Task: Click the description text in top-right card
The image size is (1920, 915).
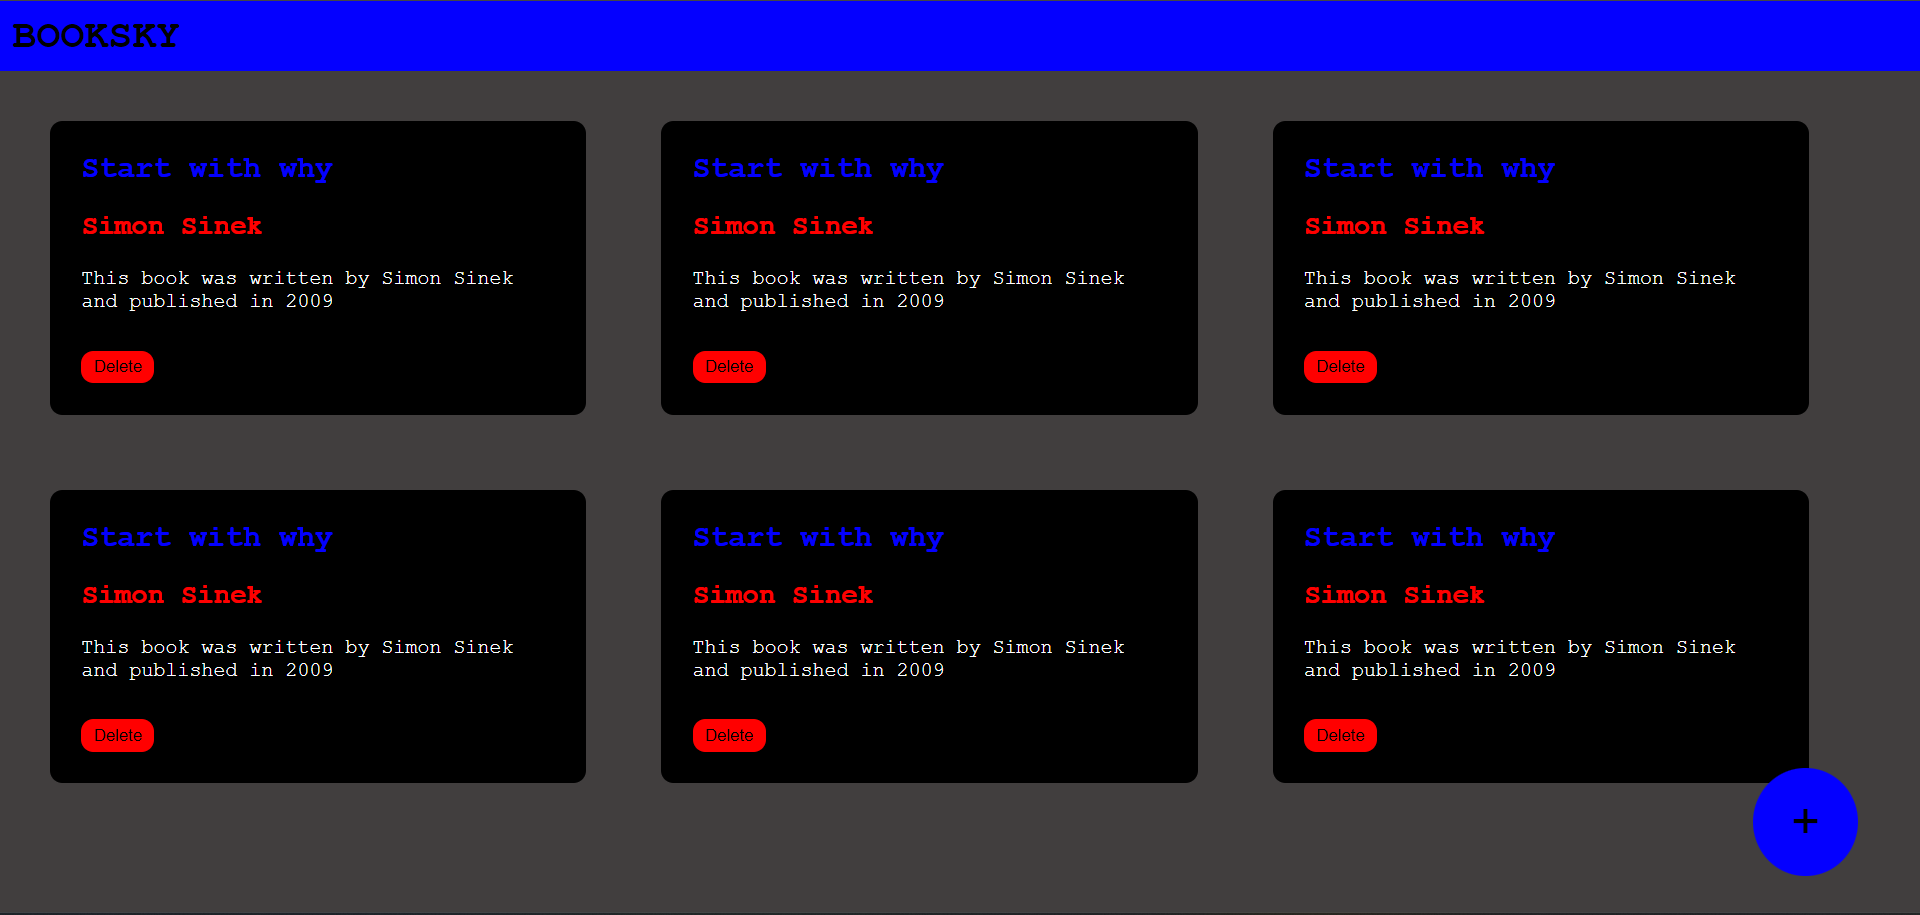Action: click(x=1520, y=290)
